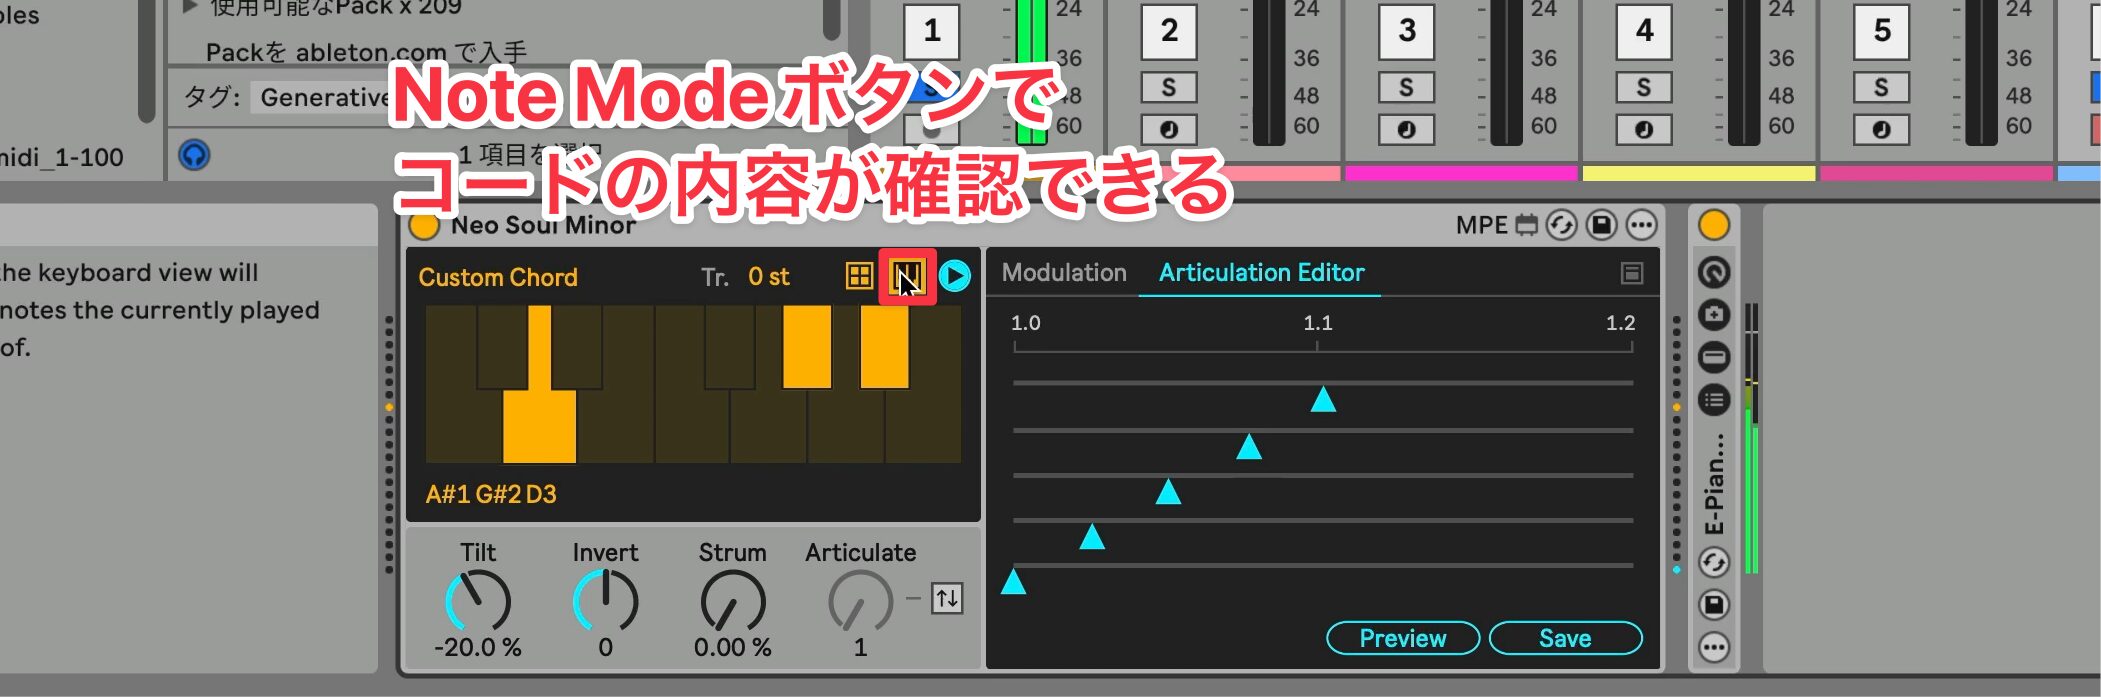Click the yellow color bar under track 4
This screenshot has height=697, width=2101.
[1698, 173]
